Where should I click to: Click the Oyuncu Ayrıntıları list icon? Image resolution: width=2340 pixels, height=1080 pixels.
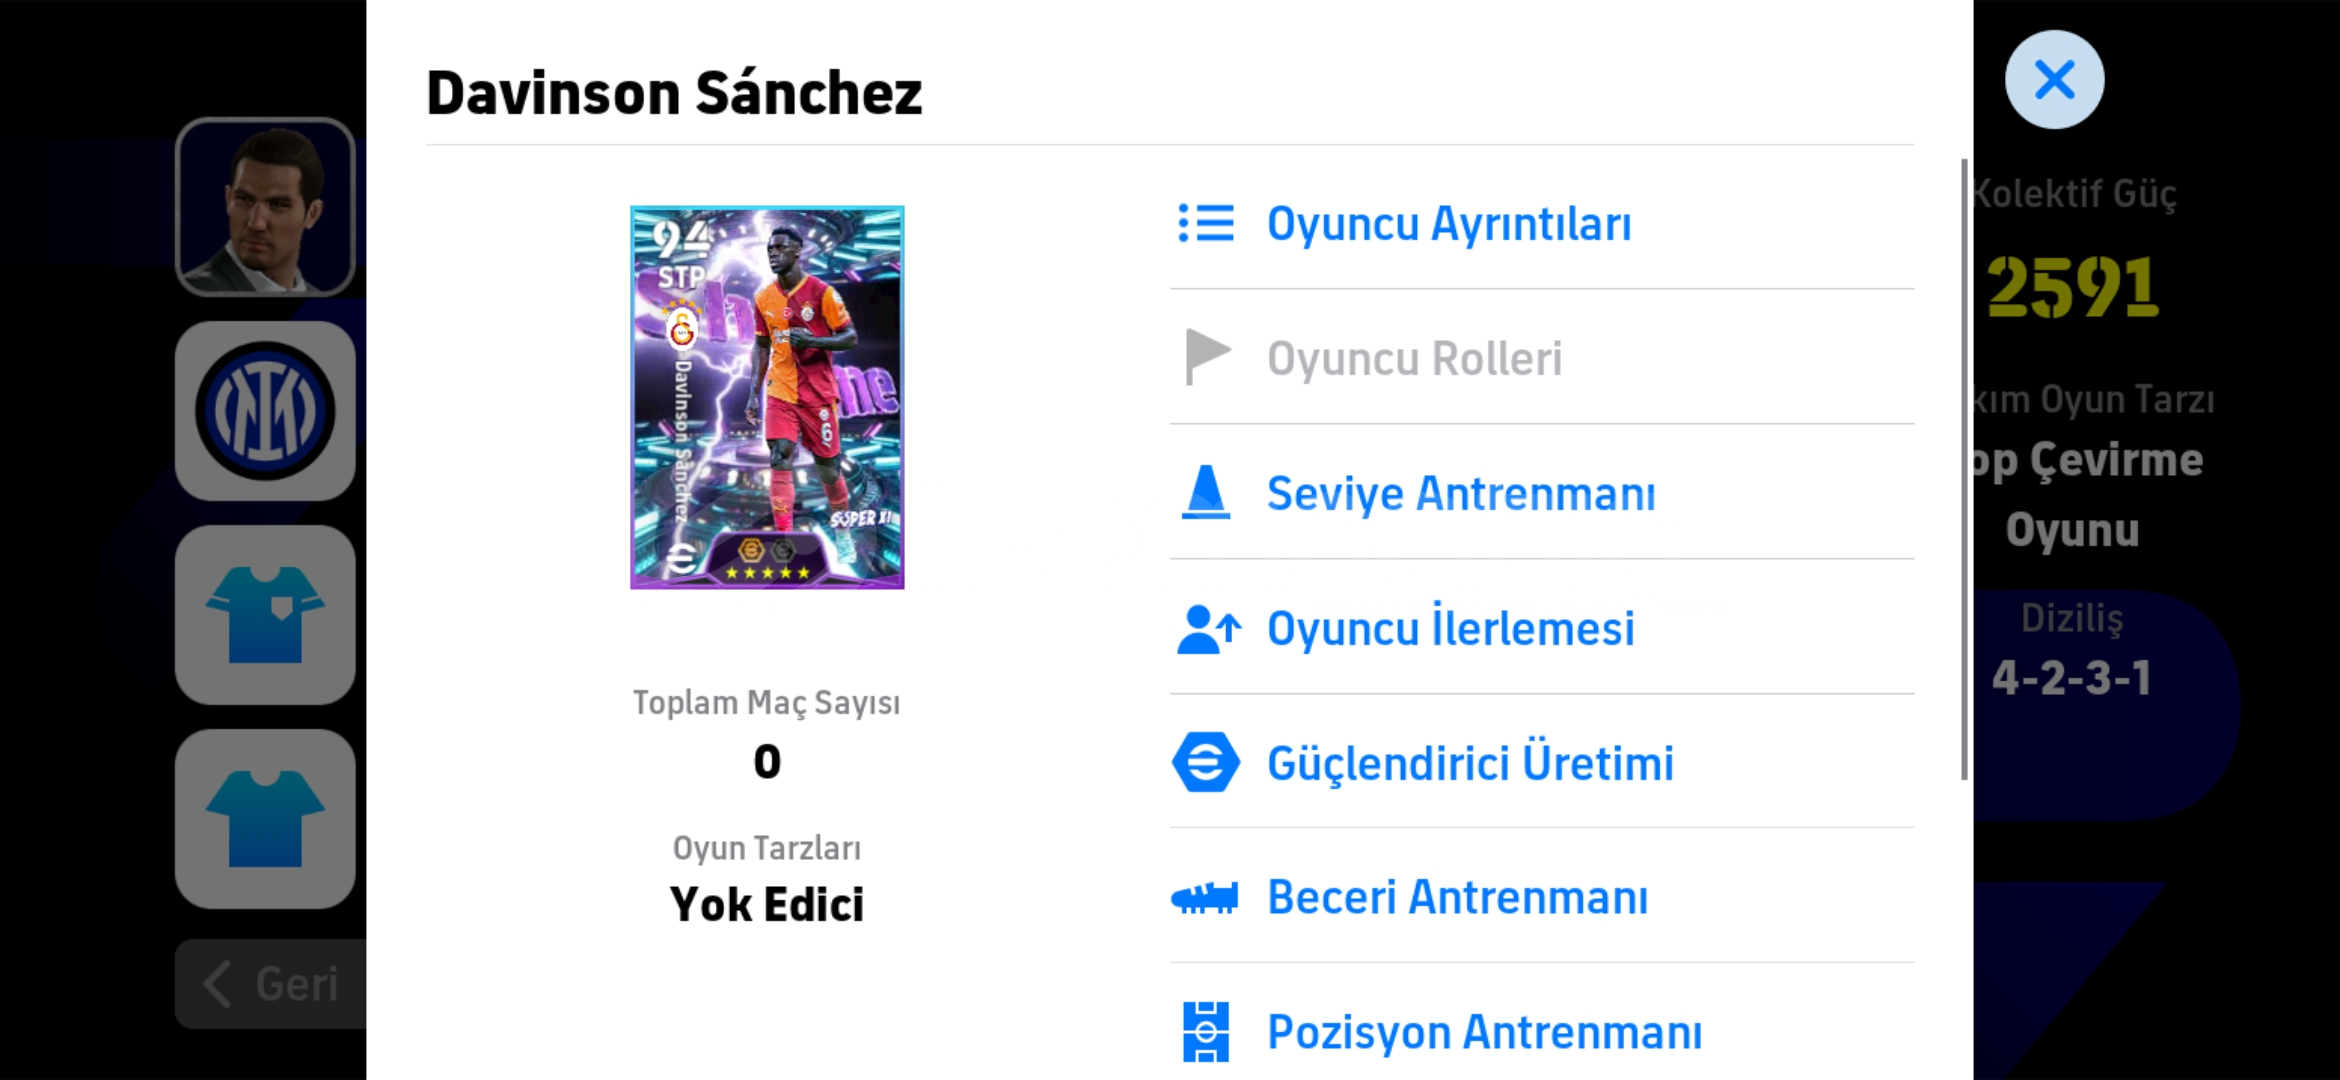point(1206,223)
